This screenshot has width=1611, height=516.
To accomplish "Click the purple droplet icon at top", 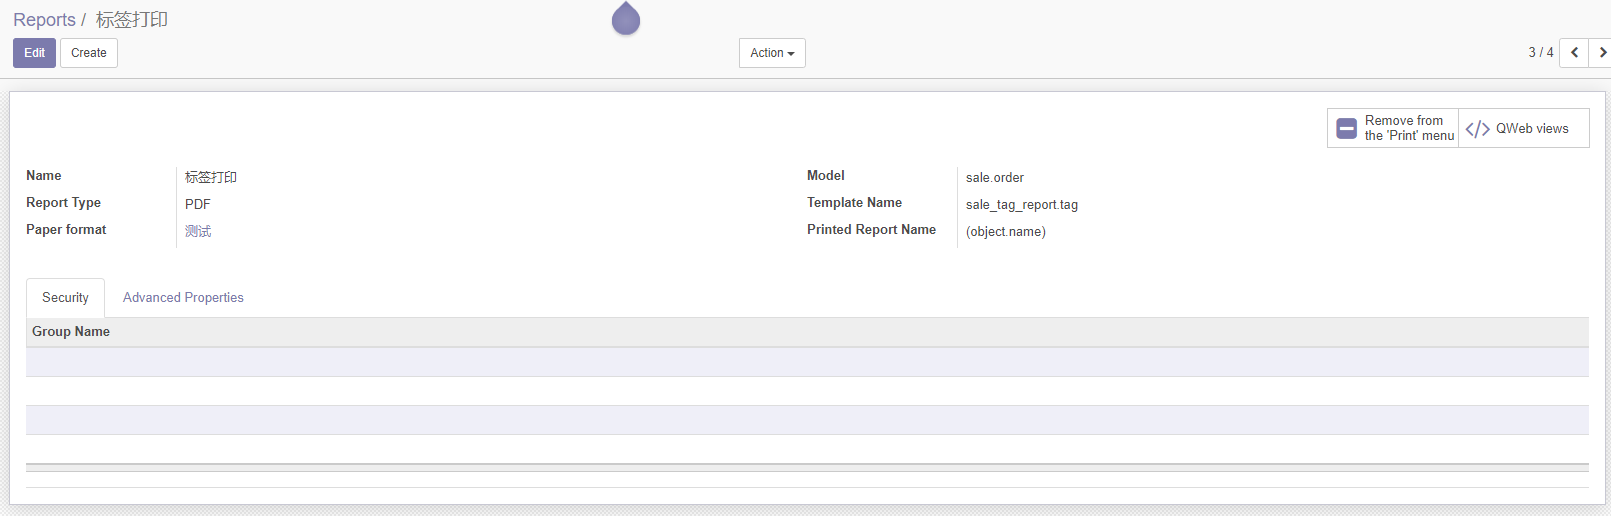I will pyautogui.click(x=626, y=18).
